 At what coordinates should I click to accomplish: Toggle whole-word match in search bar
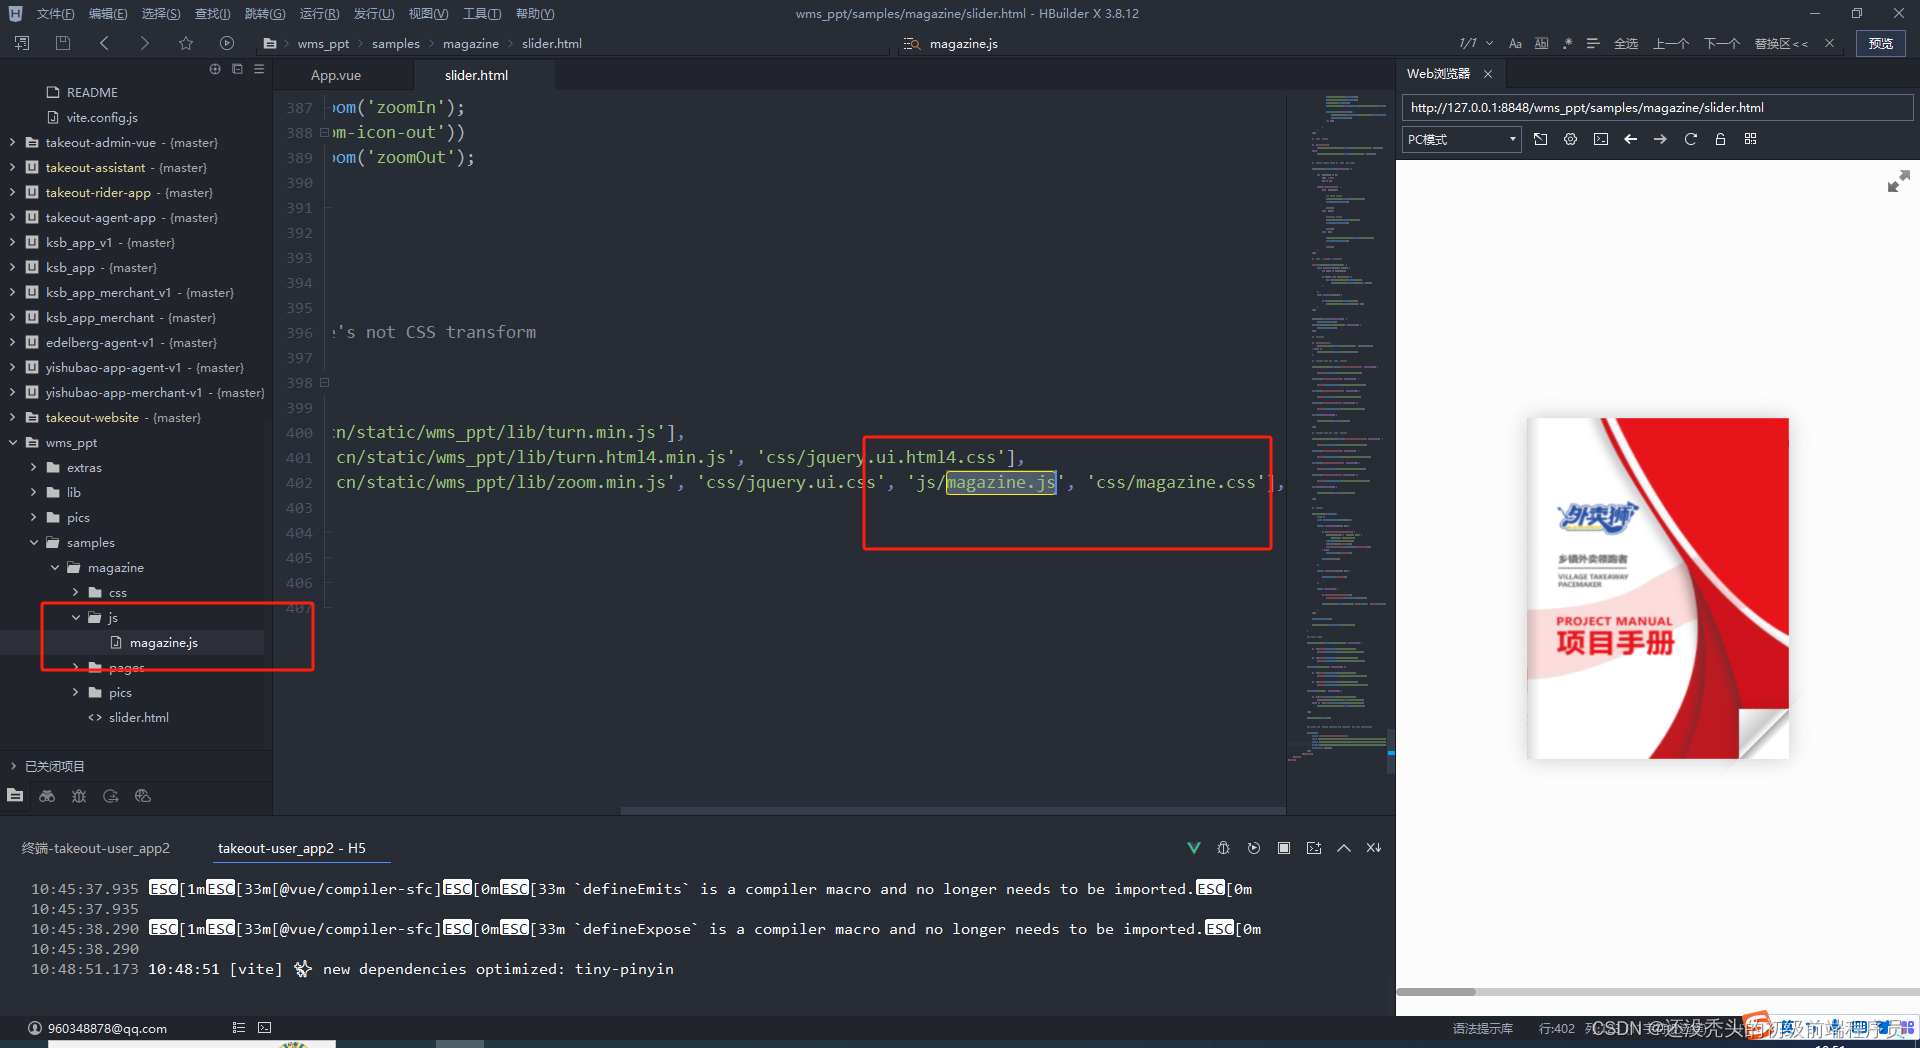click(x=1541, y=43)
